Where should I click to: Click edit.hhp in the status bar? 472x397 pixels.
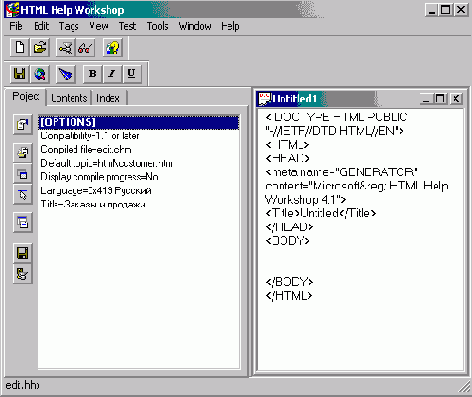click(x=22, y=385)
